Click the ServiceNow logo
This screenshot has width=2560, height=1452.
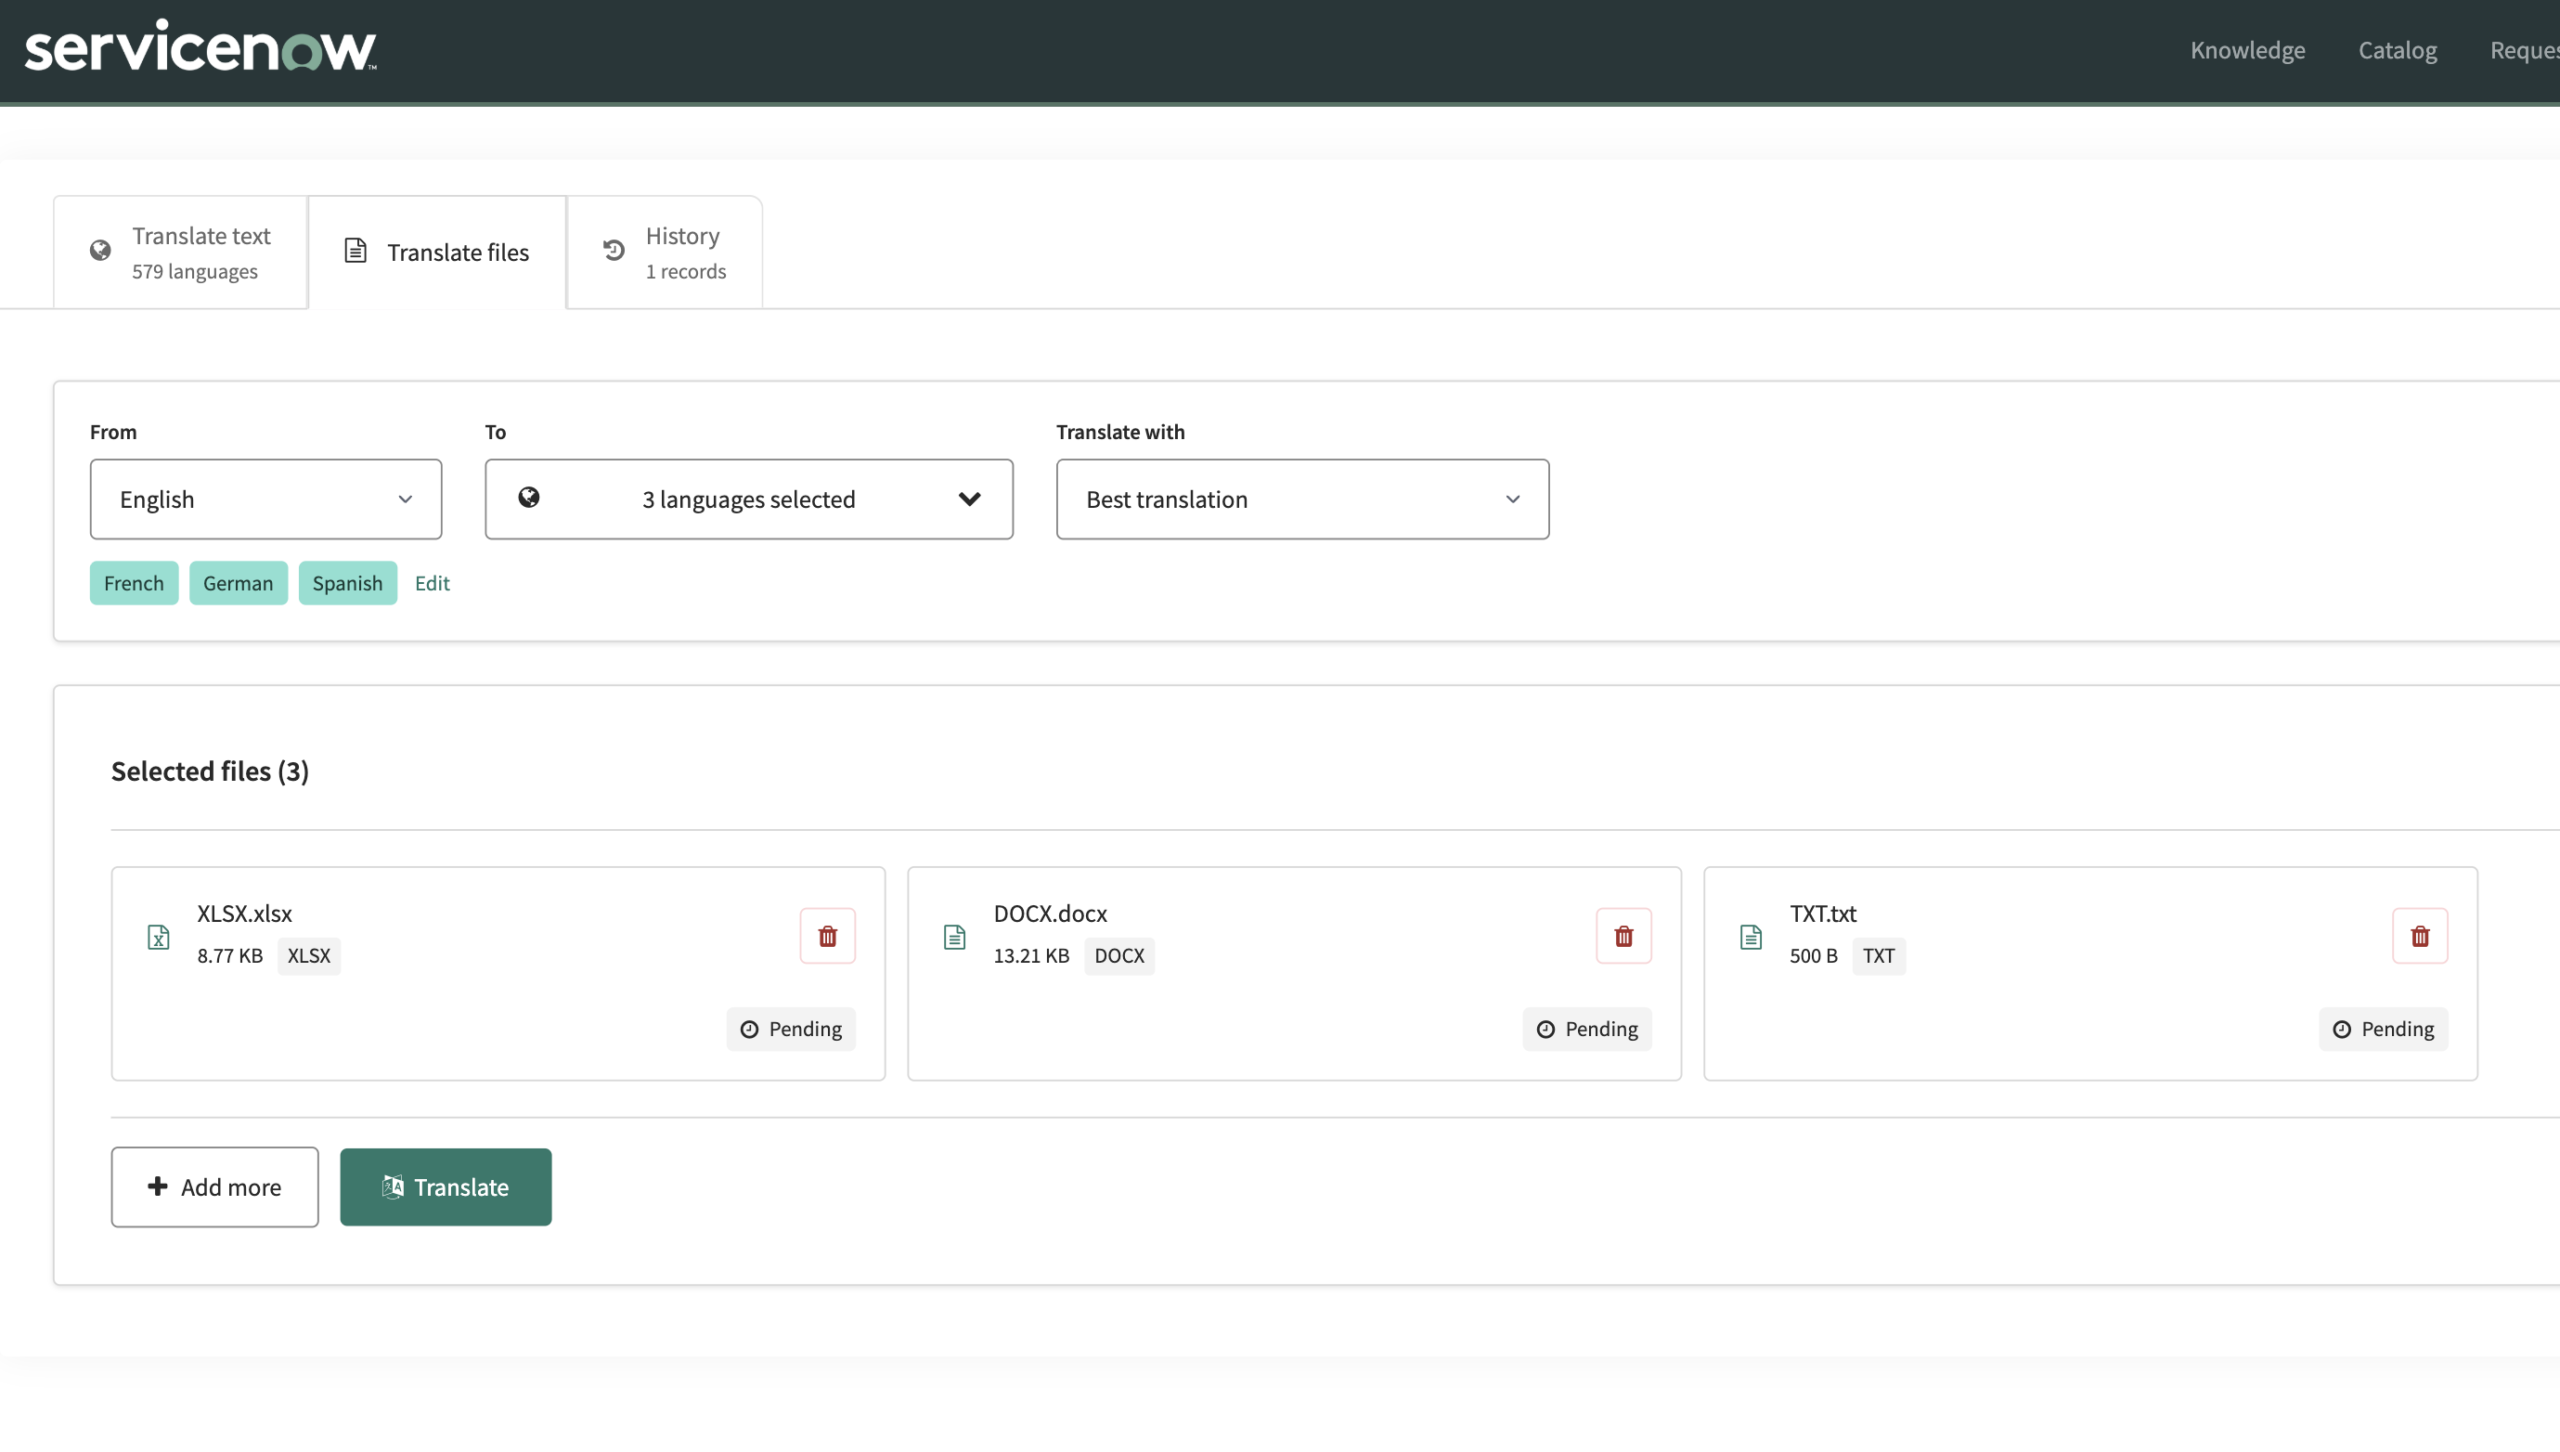coord(200,47)
